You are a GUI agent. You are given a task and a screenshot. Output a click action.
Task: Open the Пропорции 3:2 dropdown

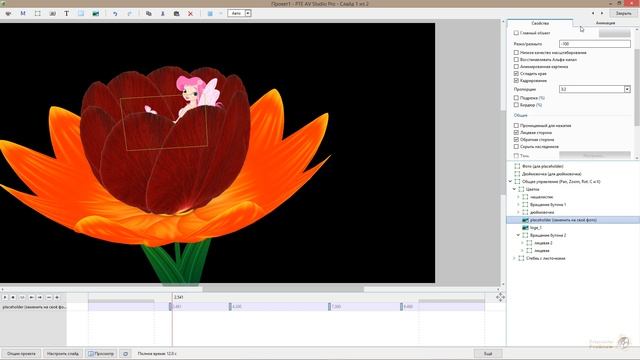pos(627,89)
